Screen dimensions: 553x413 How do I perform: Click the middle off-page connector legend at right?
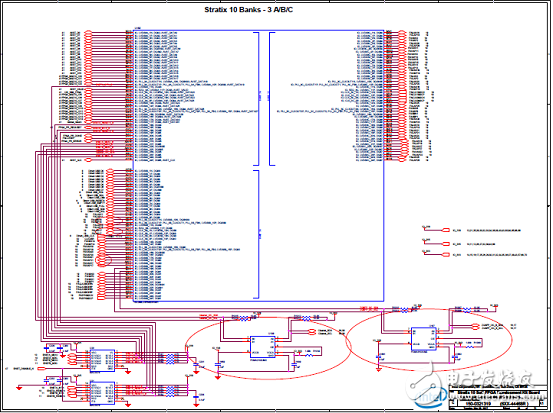[458, 243]
